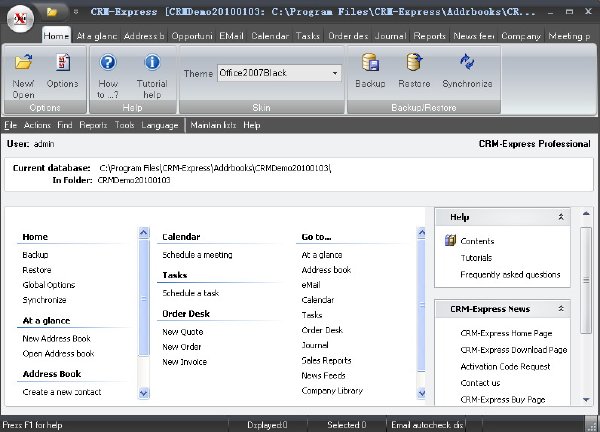The image size is (600, 432).
Task: Switch to the Reports ribbon tab
Action: (x=429, y=36)
